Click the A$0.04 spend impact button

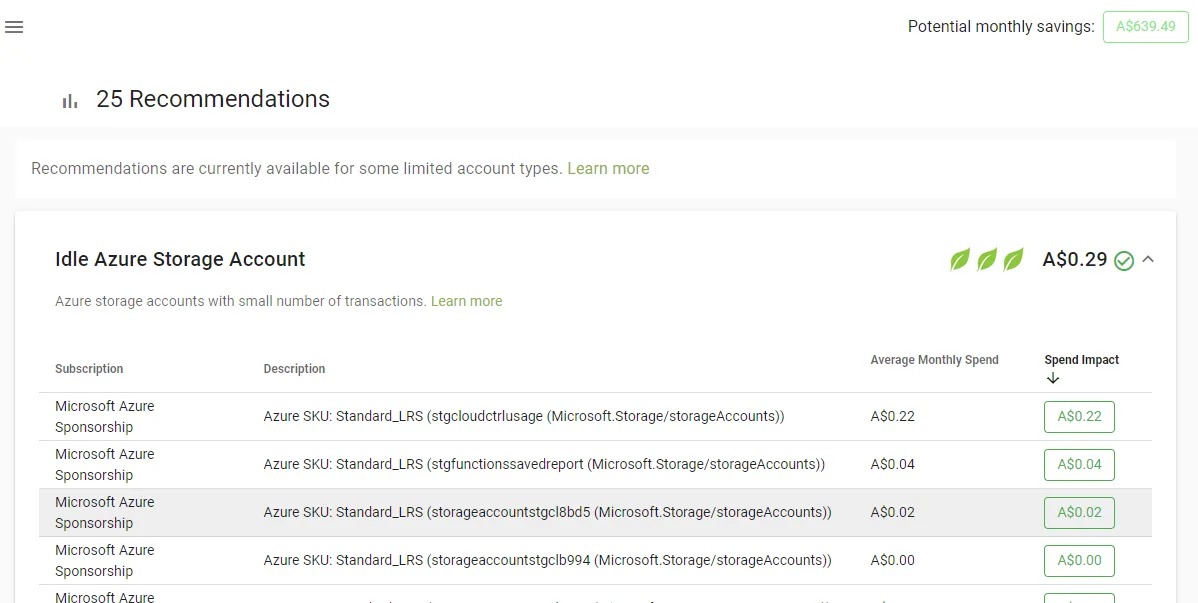coord(1079,465)
